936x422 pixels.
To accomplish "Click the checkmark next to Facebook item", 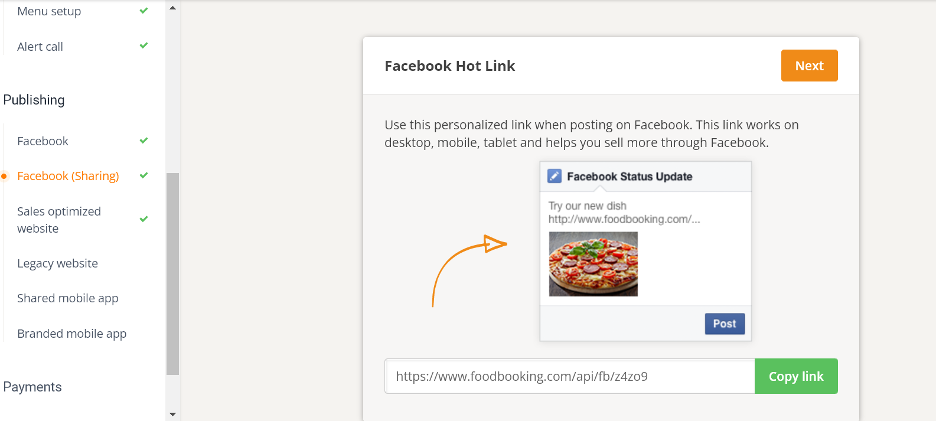I will coord(143,140).
